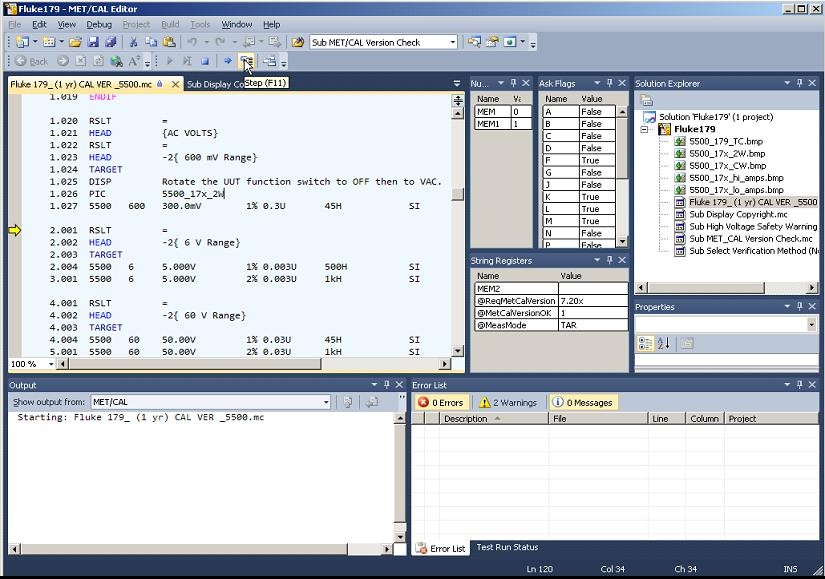Click the Stop debugging square icon
The height and width of the screenshot is (579, 825).
(x=205, y=62)
